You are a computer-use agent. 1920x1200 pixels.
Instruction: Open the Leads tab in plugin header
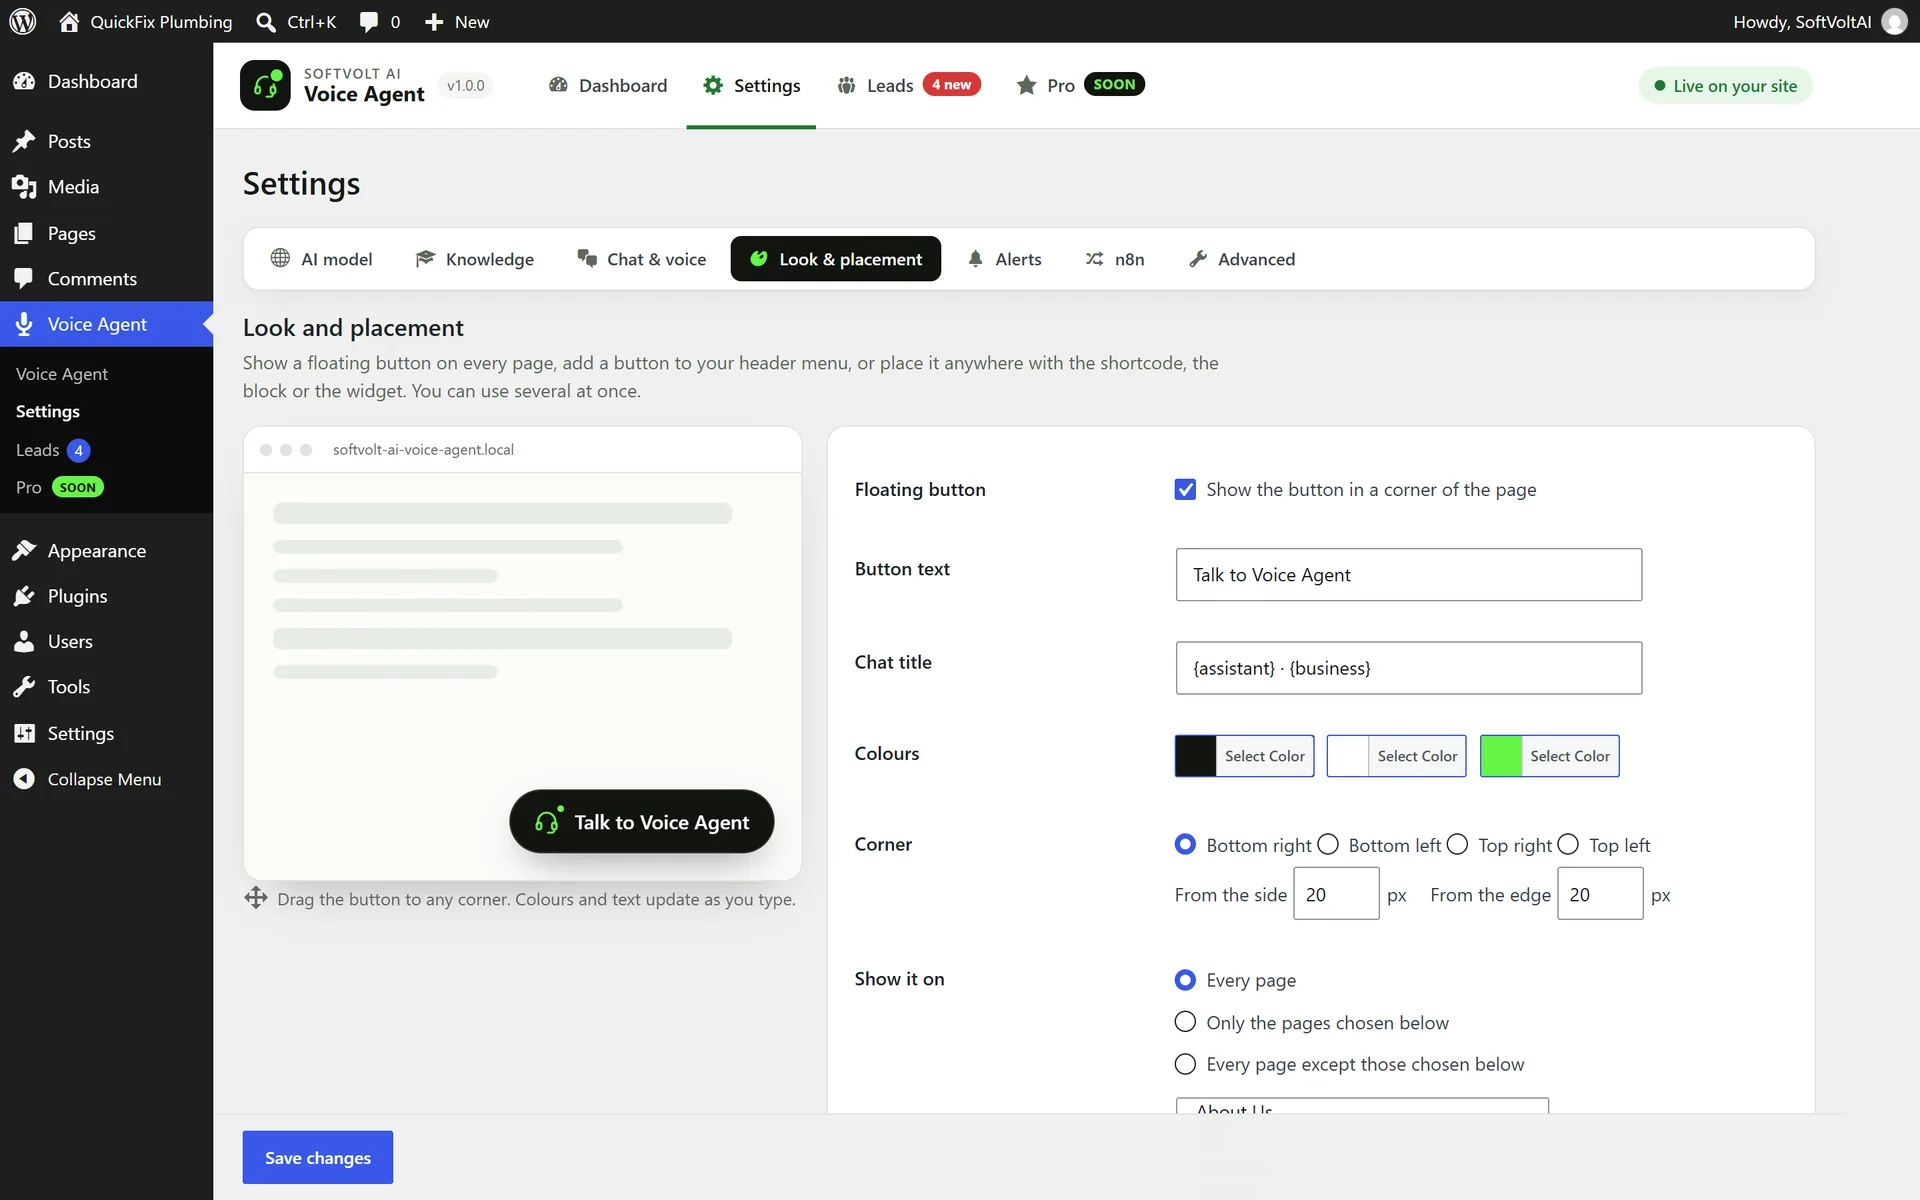(908, 86)
